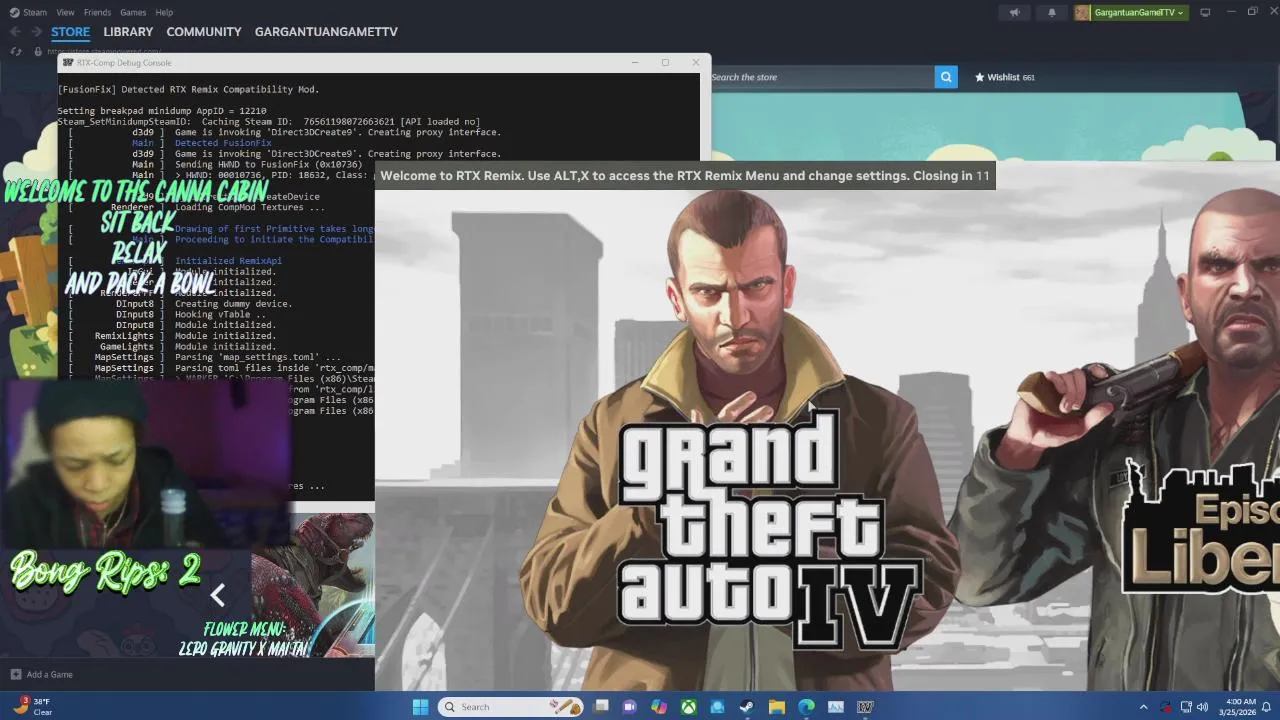Open the Teams chat taskbar icon

[630, 707]
